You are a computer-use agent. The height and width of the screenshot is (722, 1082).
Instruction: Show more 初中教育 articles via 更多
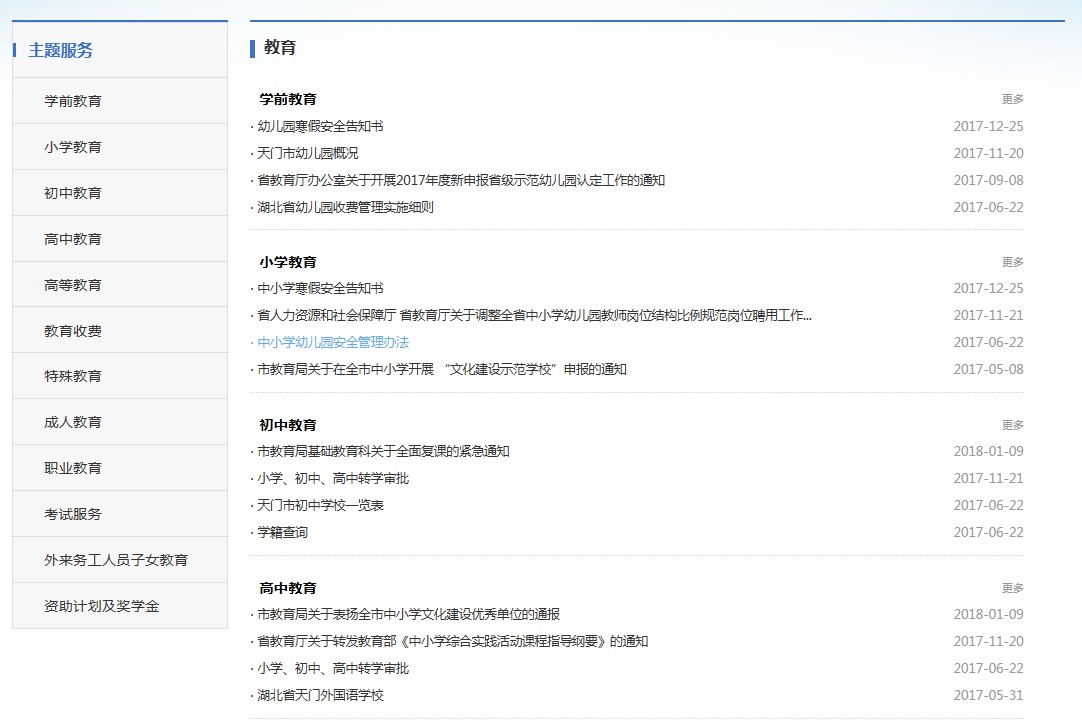pos(1012,425)
